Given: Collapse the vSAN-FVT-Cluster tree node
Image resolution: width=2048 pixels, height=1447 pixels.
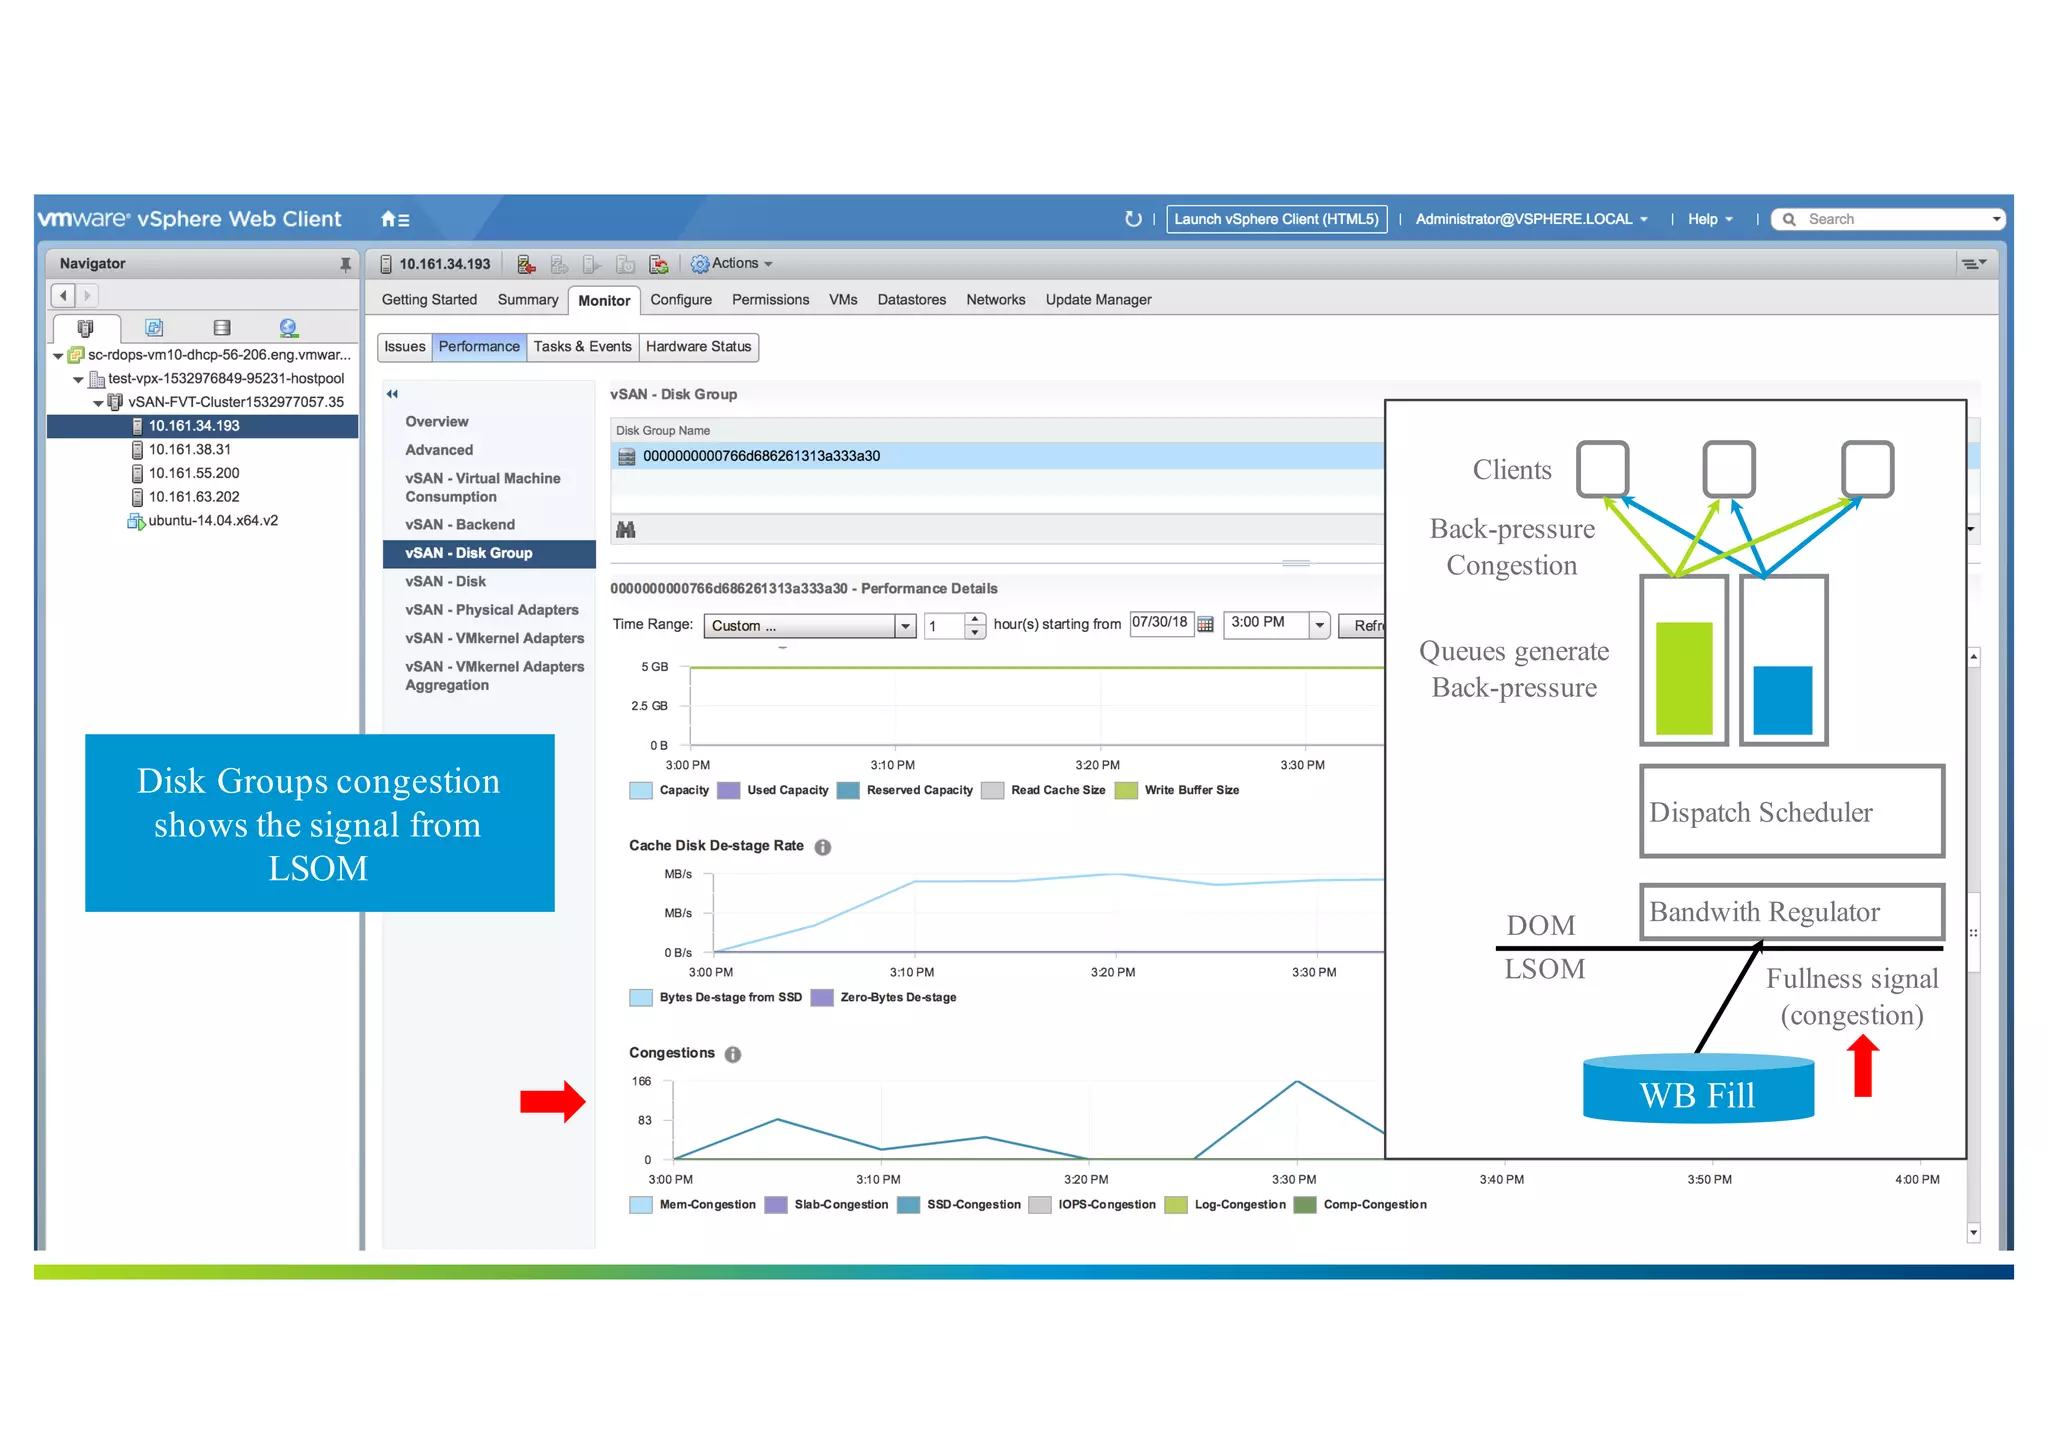Looking at the screenshot, I should [98, 403].
